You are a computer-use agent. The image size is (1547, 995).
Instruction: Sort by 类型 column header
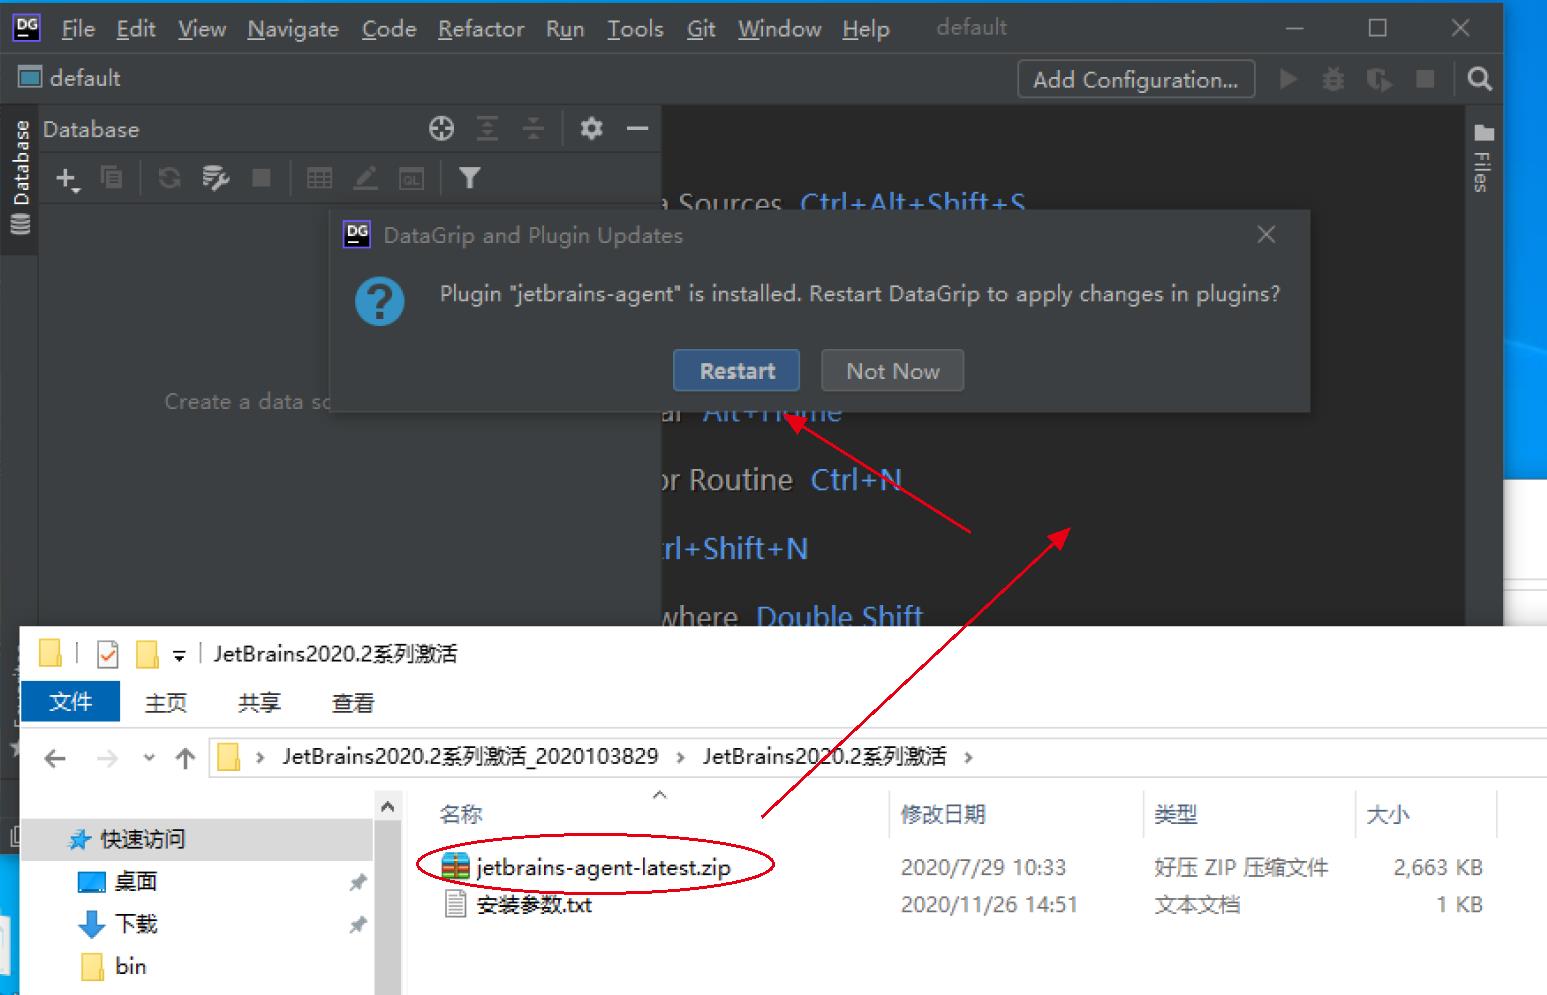pos(1175,814)
